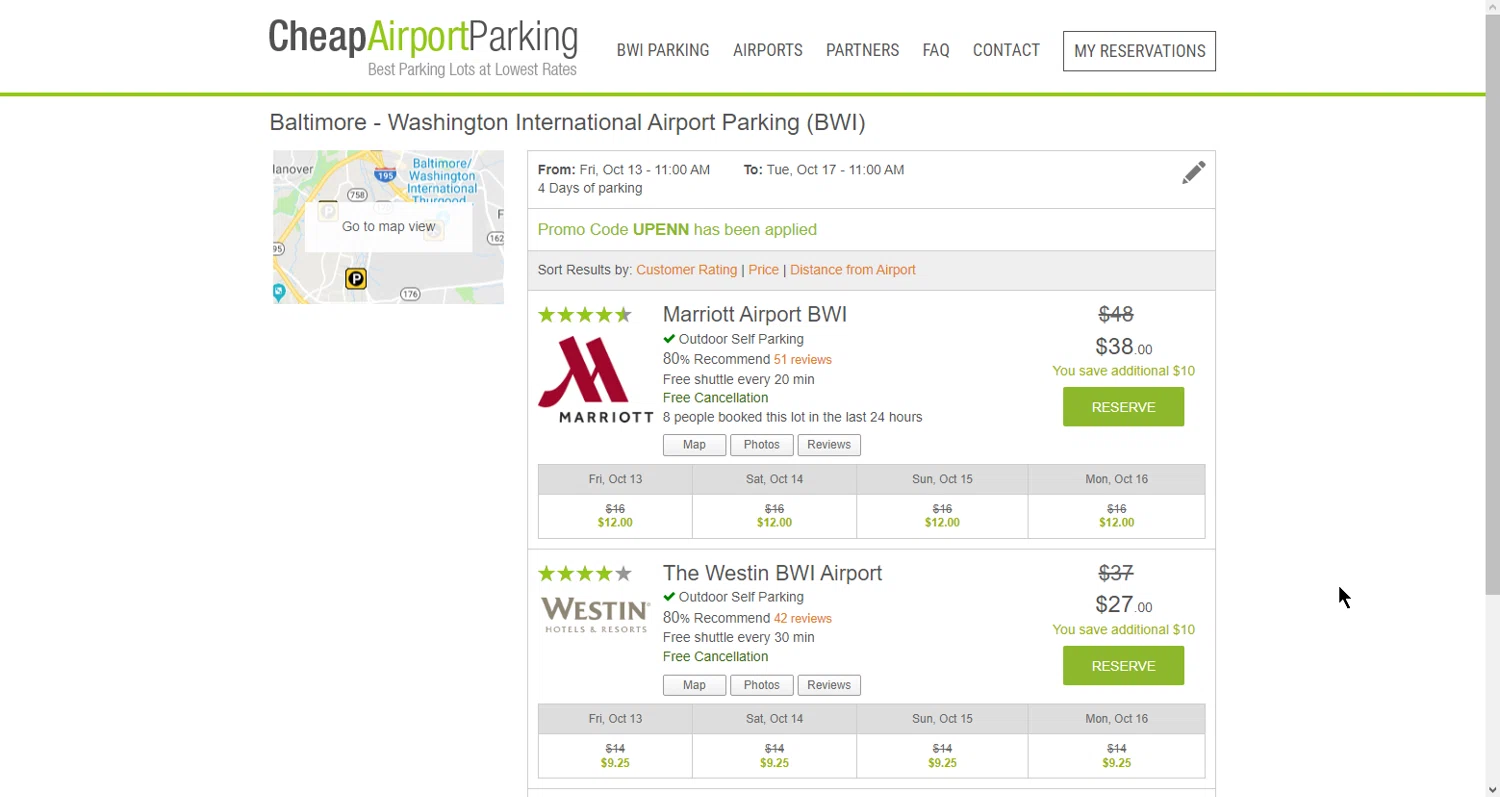The image size is (1500, 797).
Task: Open the FAQ menu item
Action: pyautogui.click(x=936, y=50)
